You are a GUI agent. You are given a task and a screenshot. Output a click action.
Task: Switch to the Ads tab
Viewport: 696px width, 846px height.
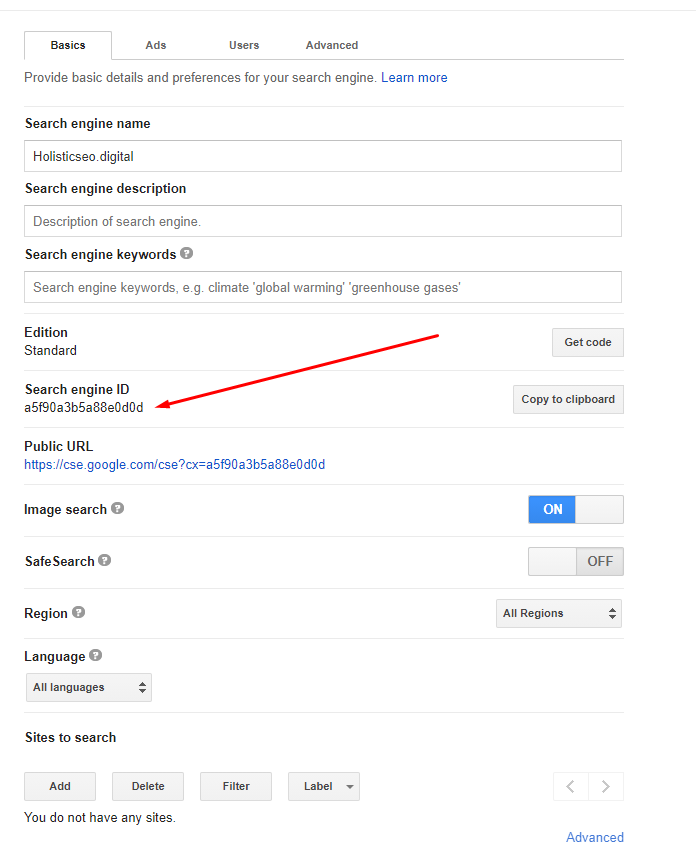156,45
